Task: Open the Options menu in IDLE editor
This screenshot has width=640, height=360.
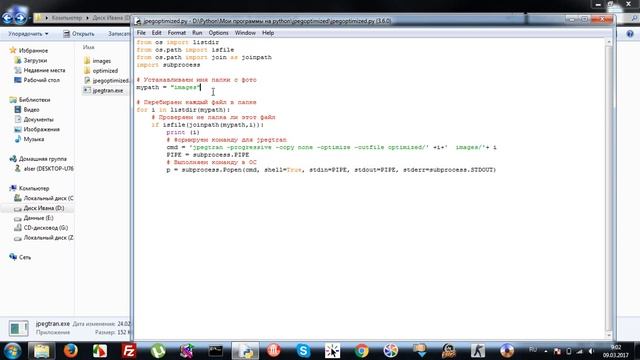Action: (218, 33)
